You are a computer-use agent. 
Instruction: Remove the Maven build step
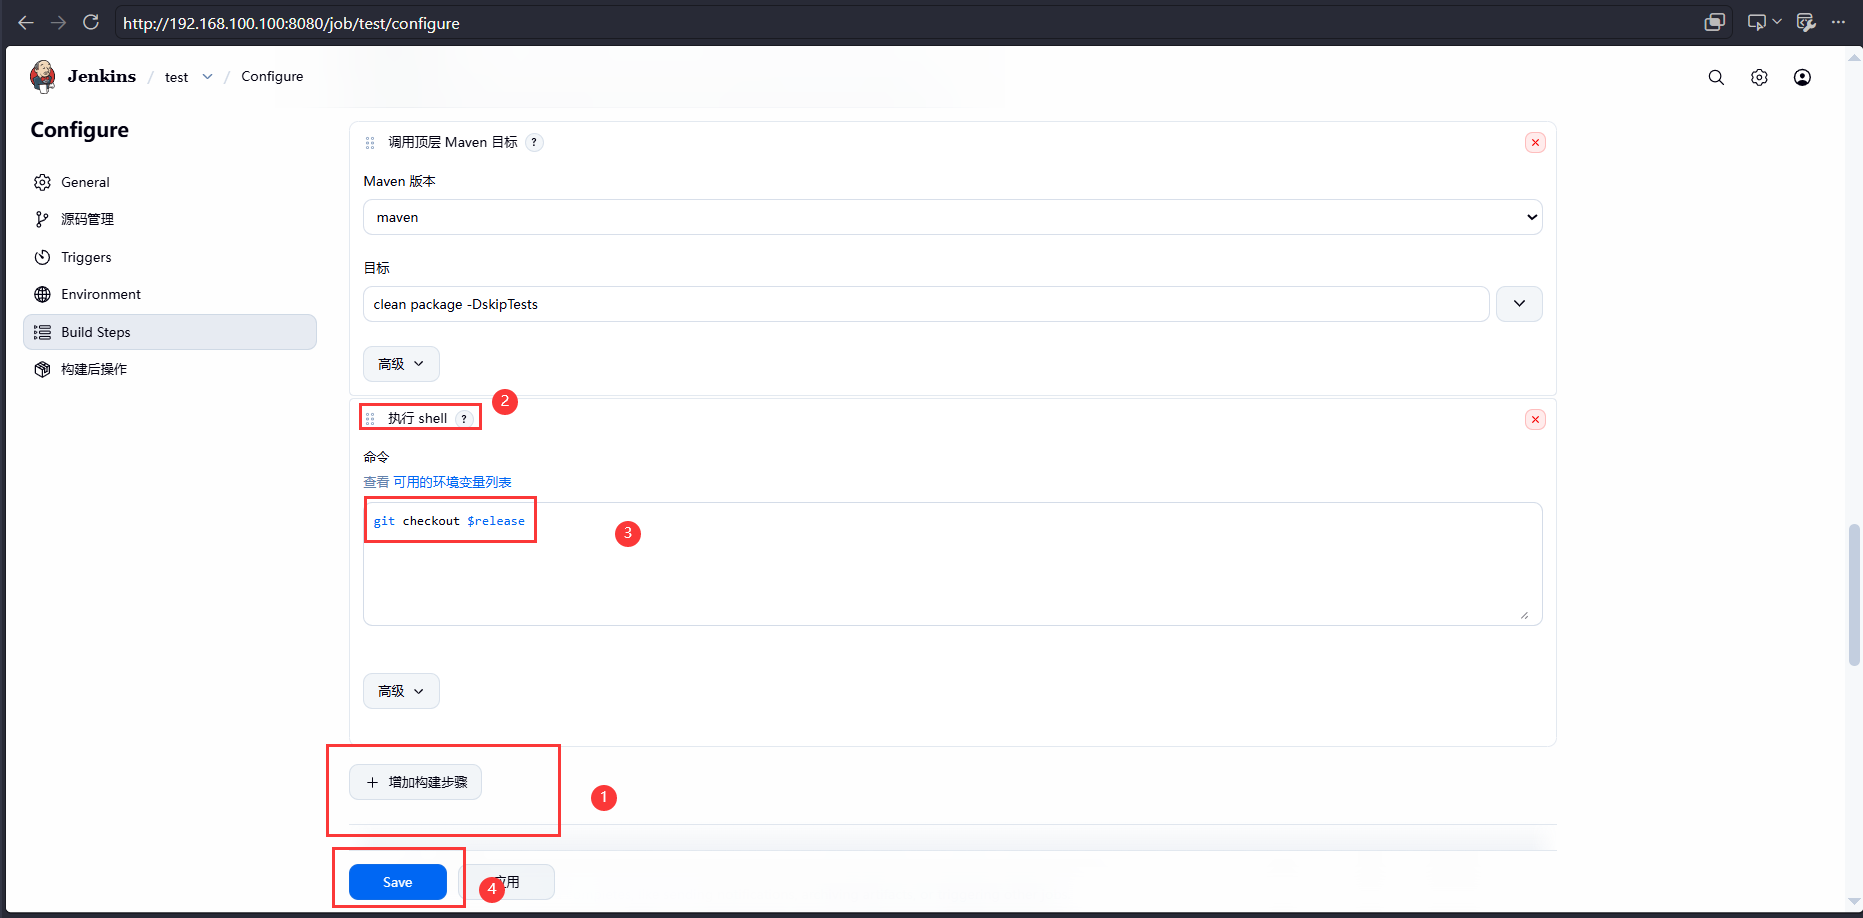pyautogui.click(x=1535, y=142)
